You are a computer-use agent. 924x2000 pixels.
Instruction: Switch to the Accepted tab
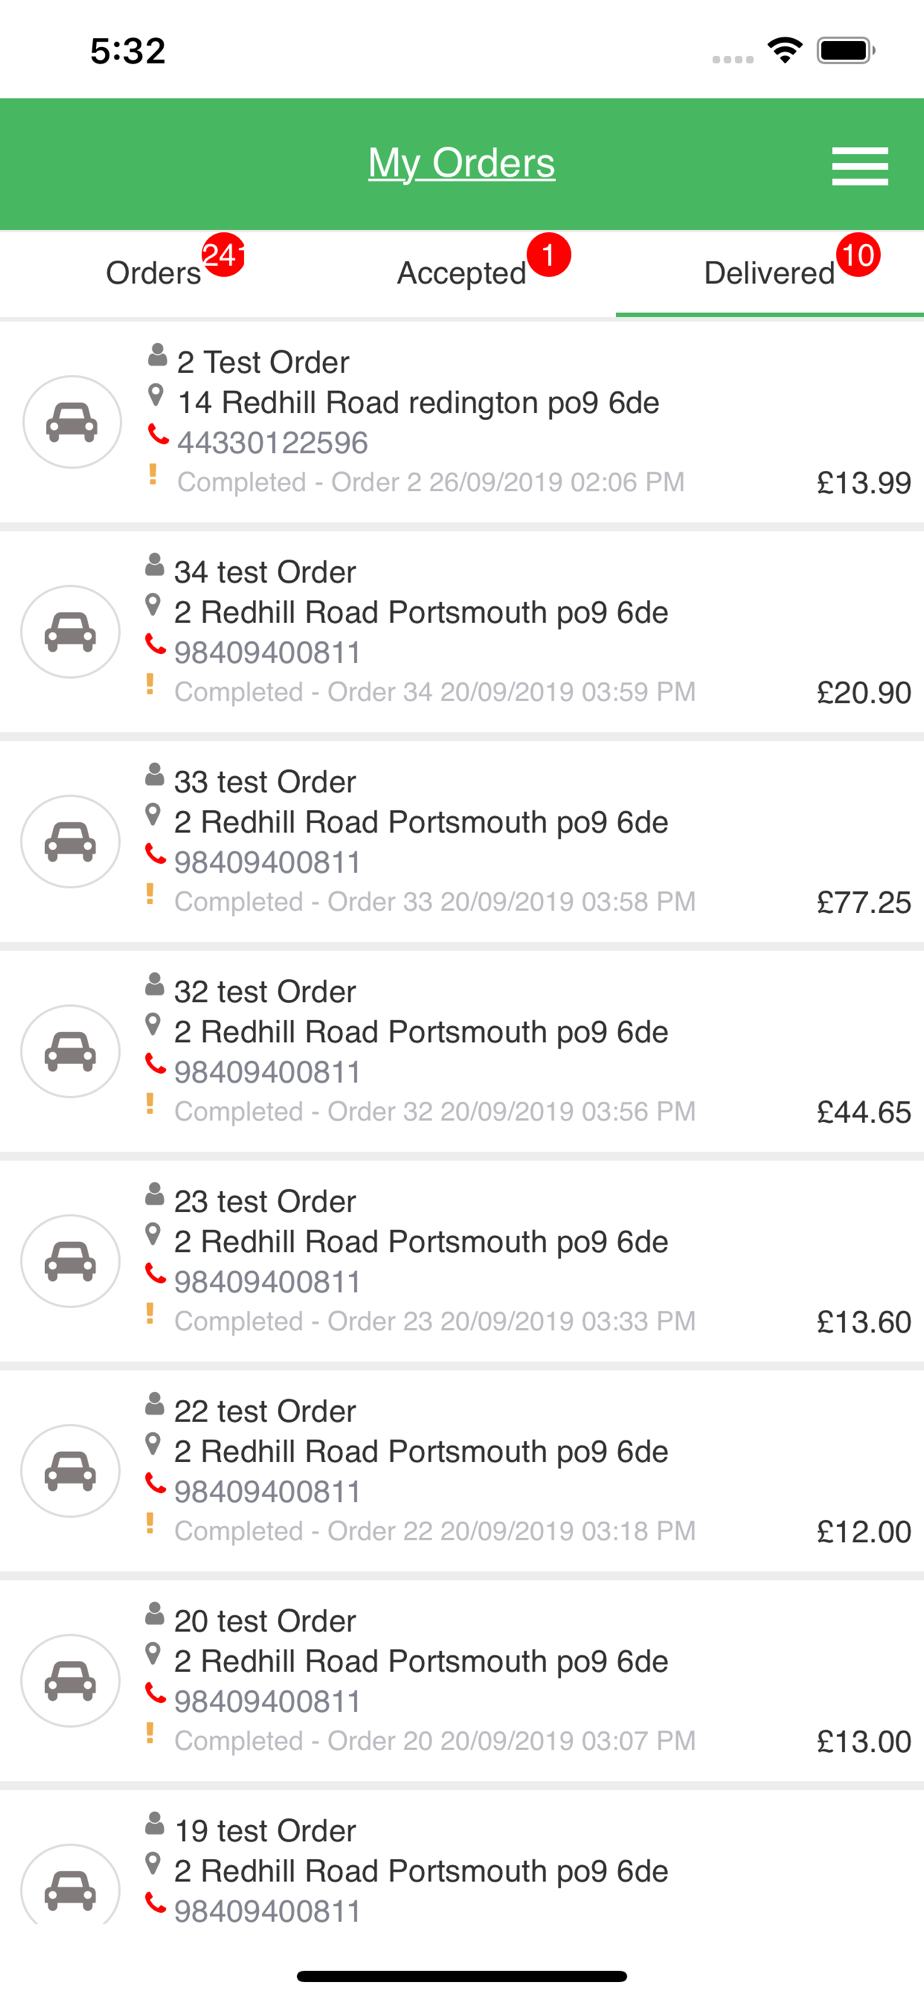coord(462,273)
